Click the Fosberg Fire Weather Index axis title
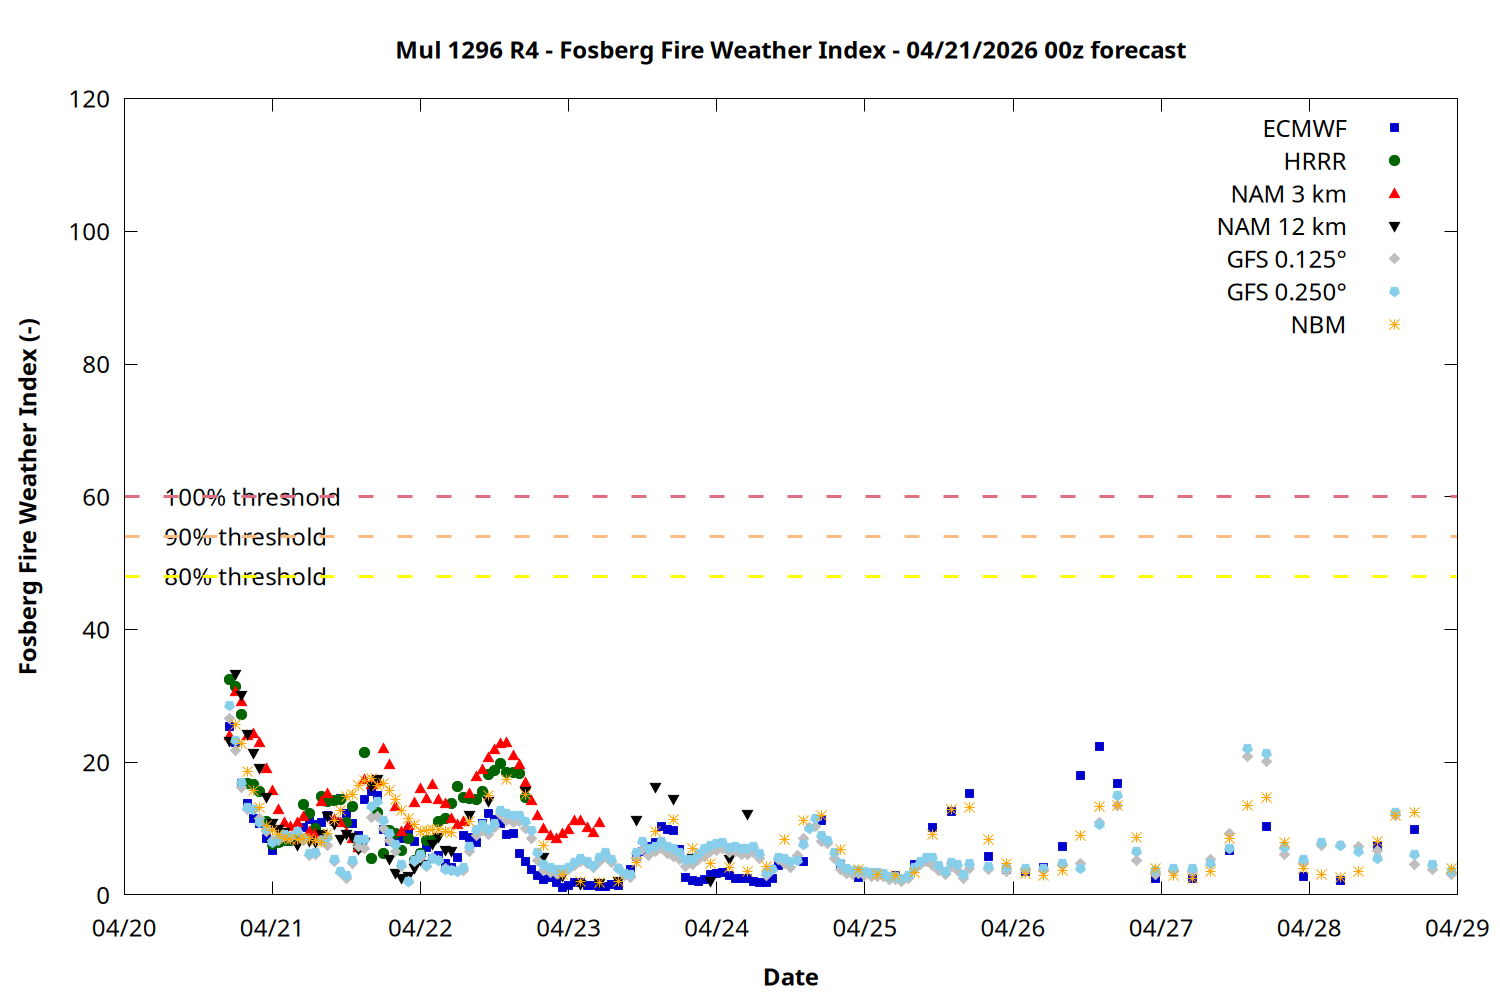 pyautogui.click(x=28, y=497)
